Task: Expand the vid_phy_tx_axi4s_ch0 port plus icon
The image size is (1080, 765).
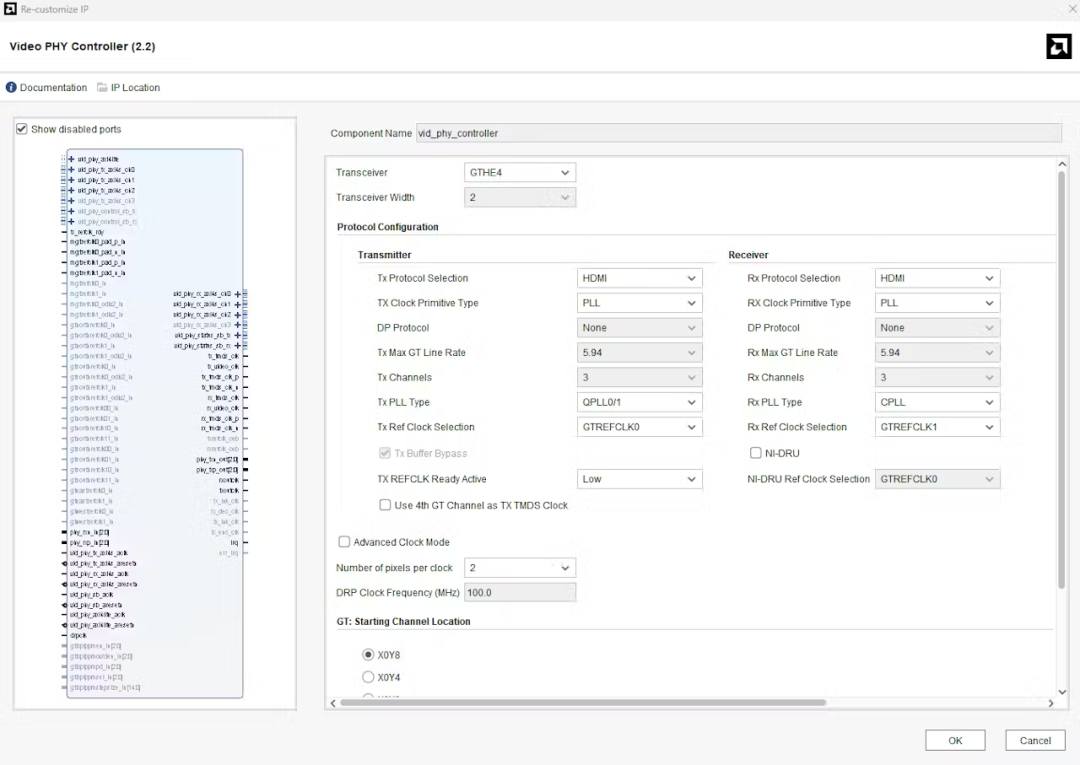Action: tap(71, 170)
